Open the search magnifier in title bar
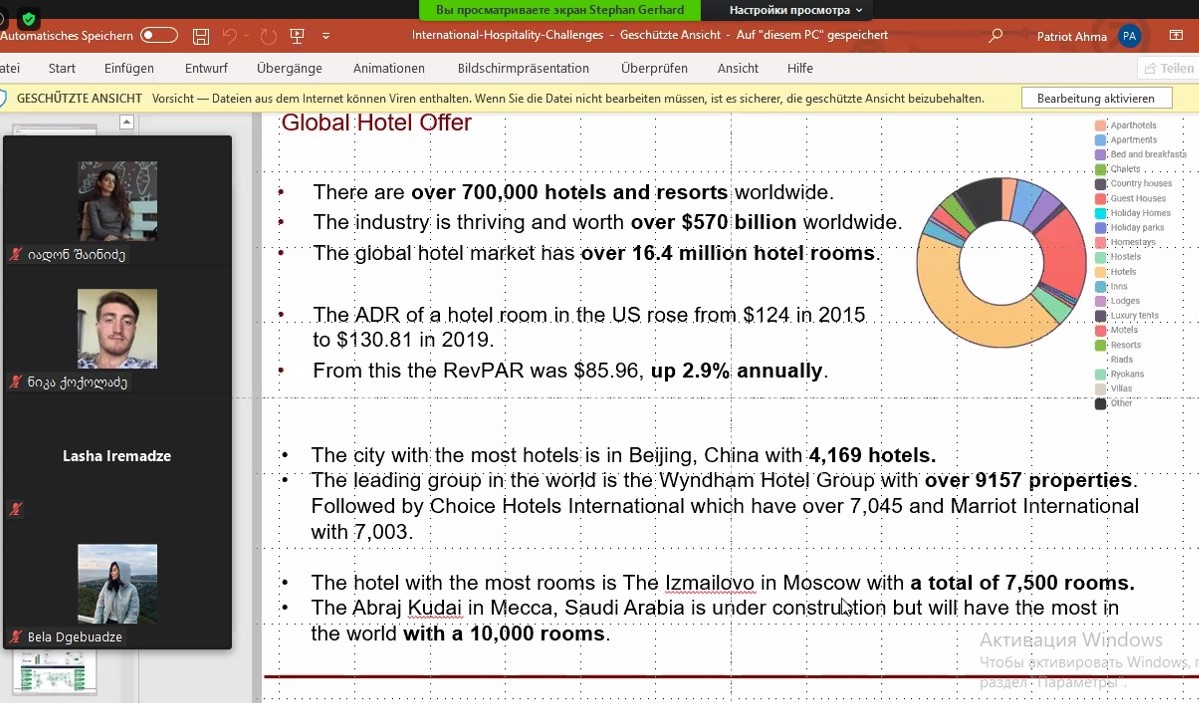Image resolution: width=1199 pixels, height=703 pixels. point(995,36)
